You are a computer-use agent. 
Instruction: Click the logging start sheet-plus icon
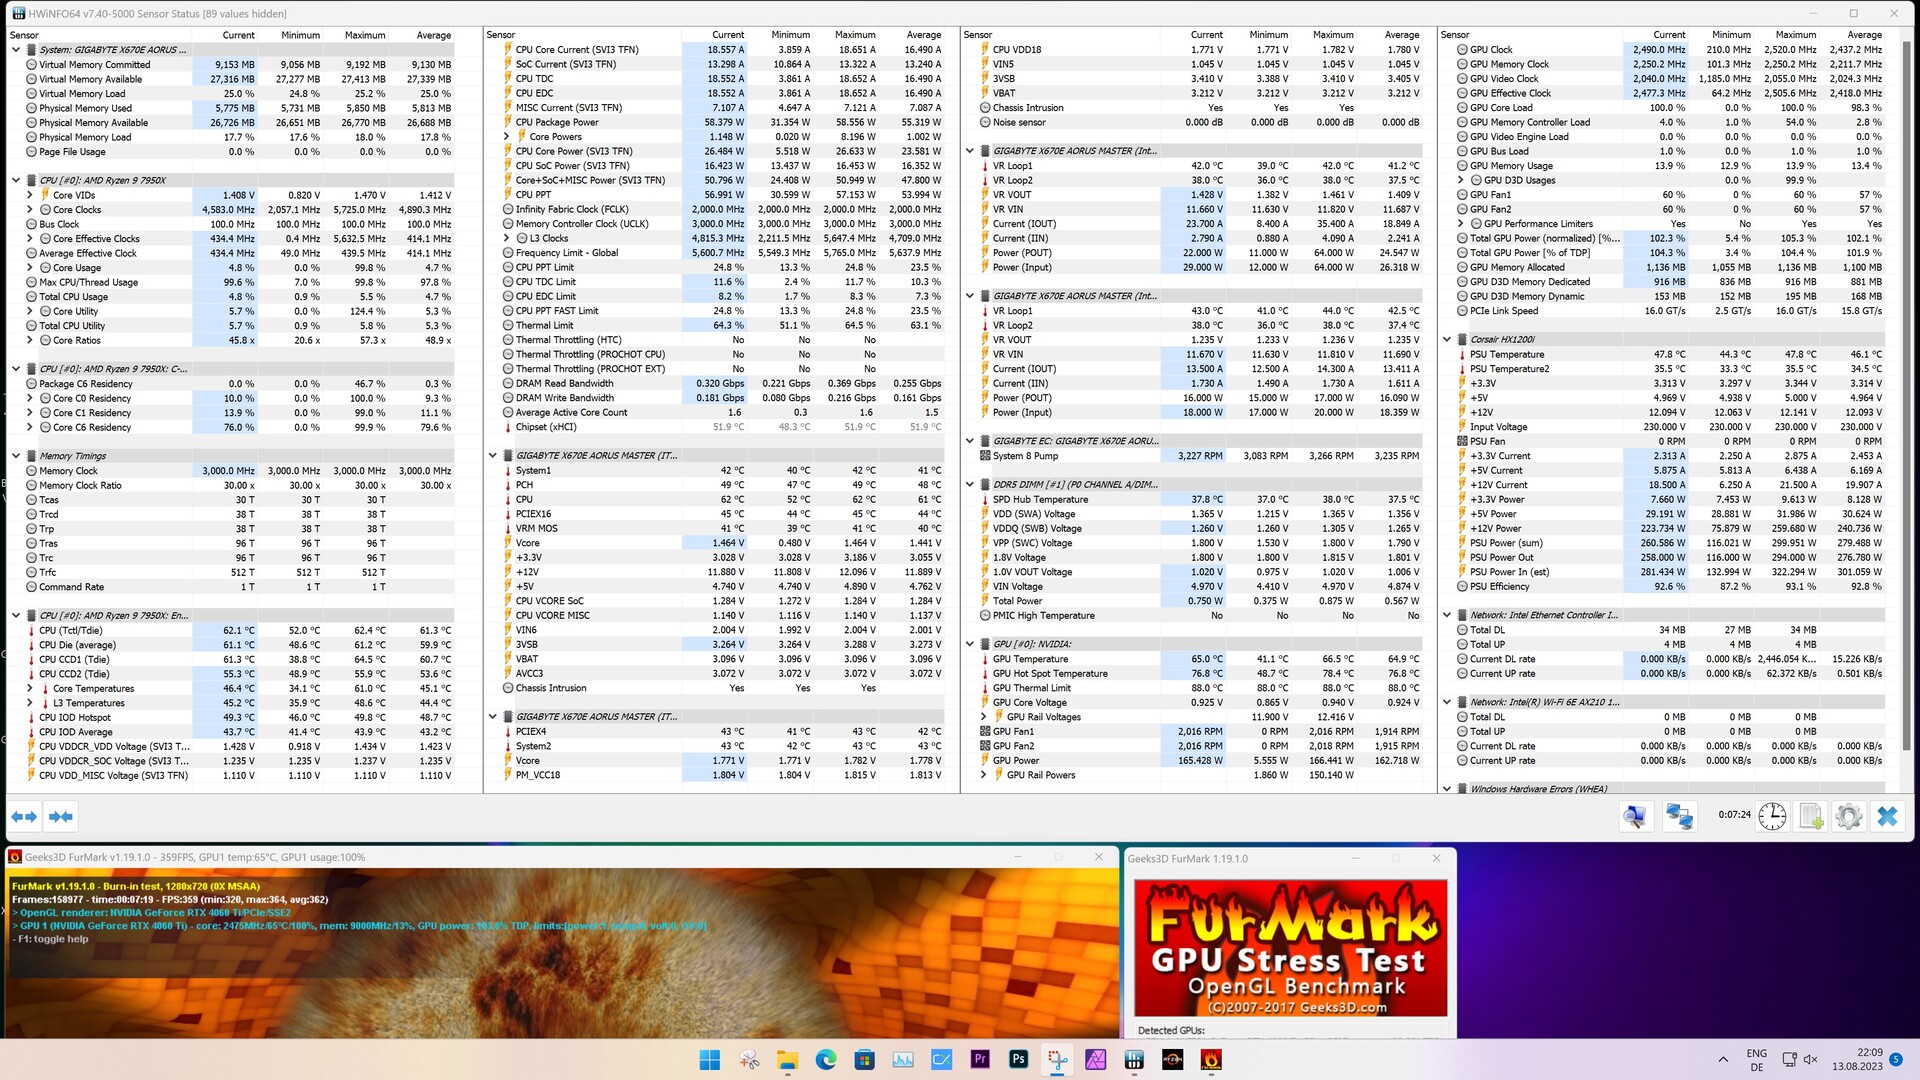click(1810, 816)
